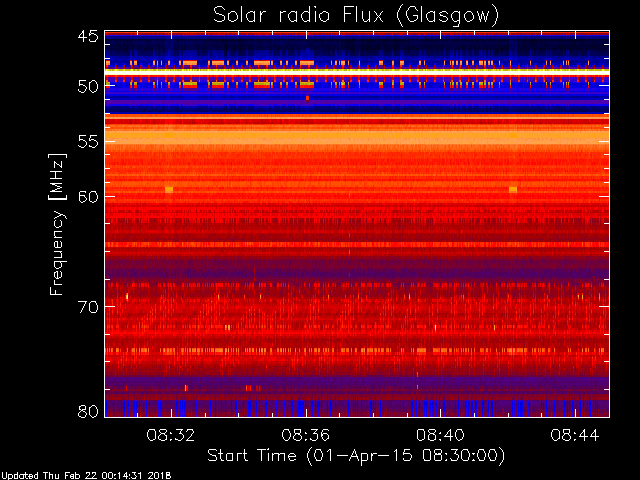Click the 55 frequency tick label
This screenshot has height=480, width=640.
[x=88, y=142]
